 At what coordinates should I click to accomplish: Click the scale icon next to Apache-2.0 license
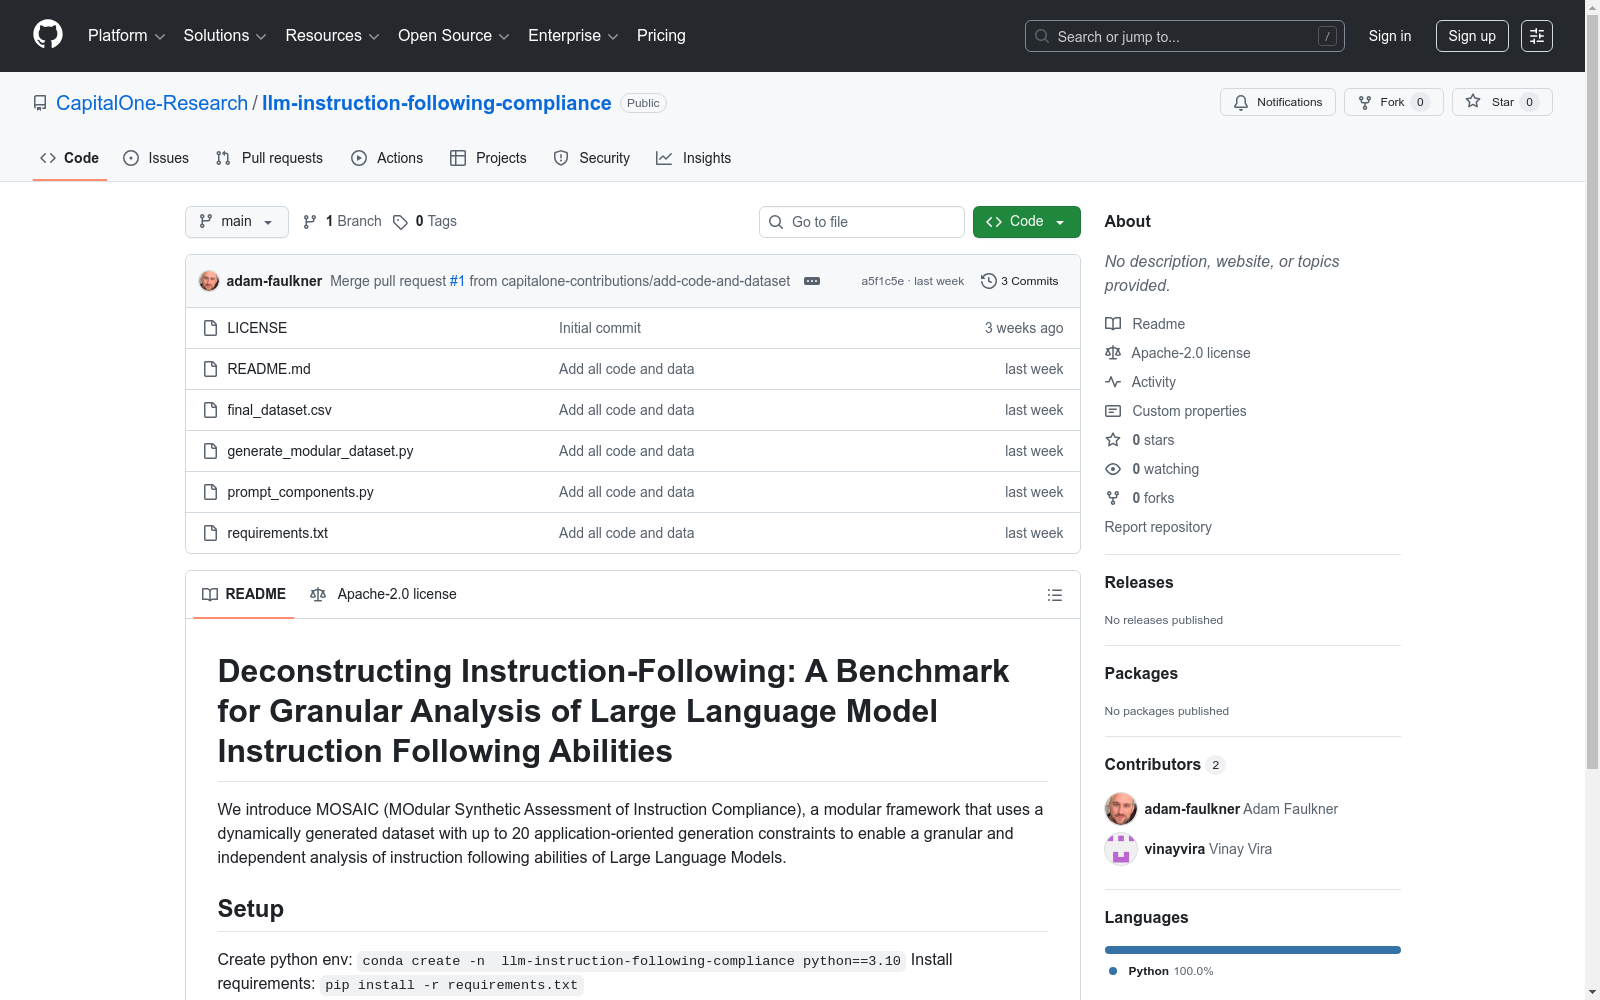point(1113,353)
